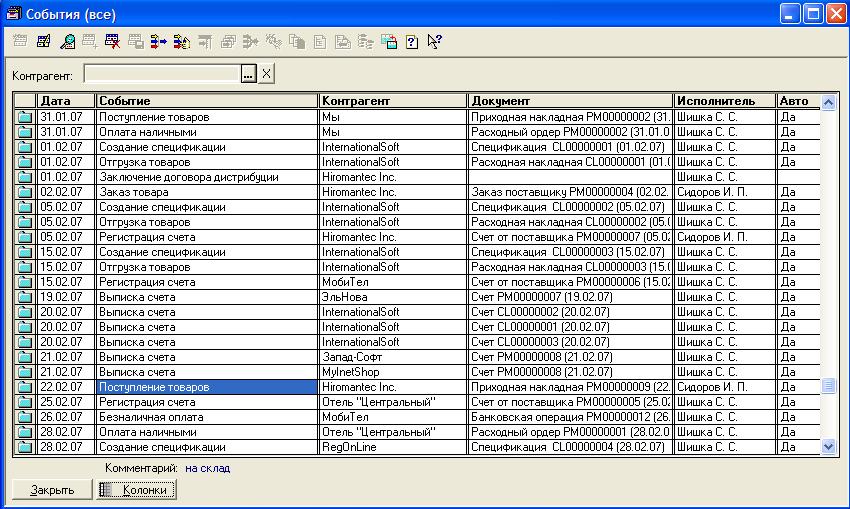Click the first greyed-out new row toolbar icon
The width and height of the screenshot is (850, 509).
coord(20,41)
